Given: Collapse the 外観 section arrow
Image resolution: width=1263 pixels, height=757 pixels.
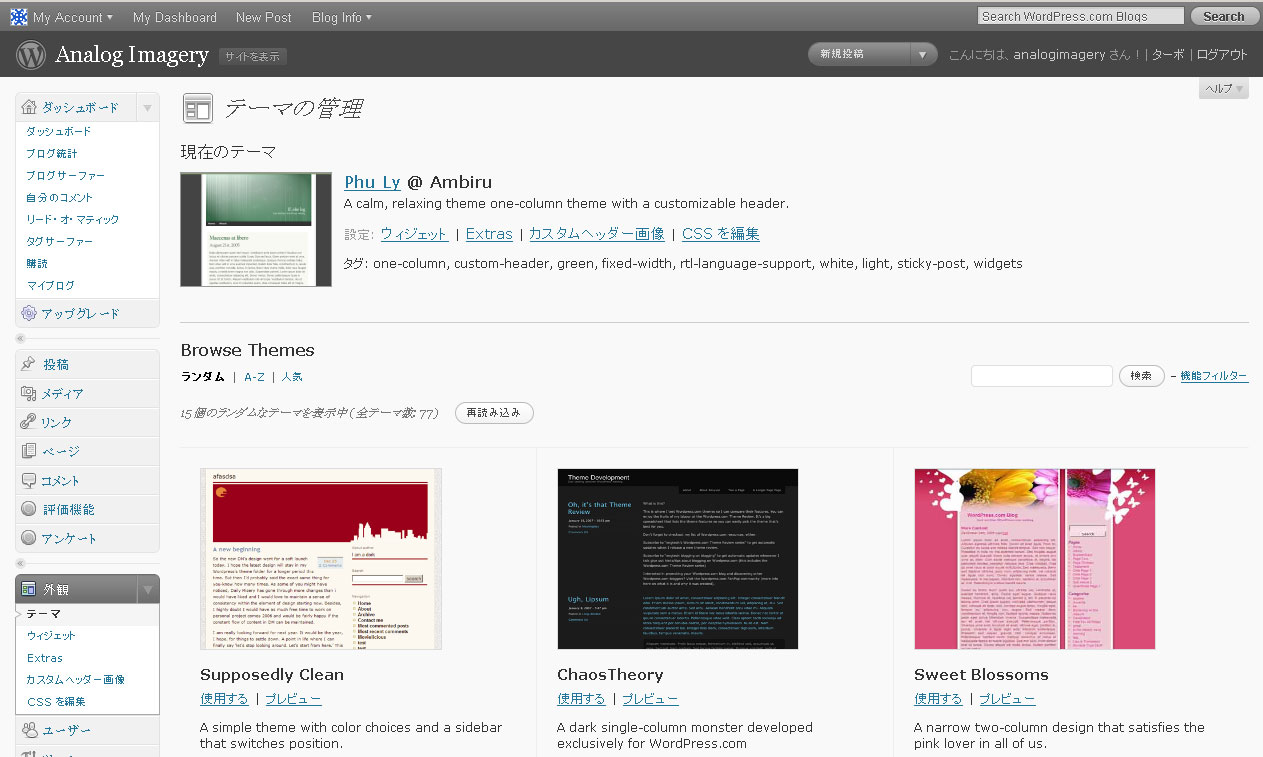Looking at the screenshot, I should coord(147,589).
